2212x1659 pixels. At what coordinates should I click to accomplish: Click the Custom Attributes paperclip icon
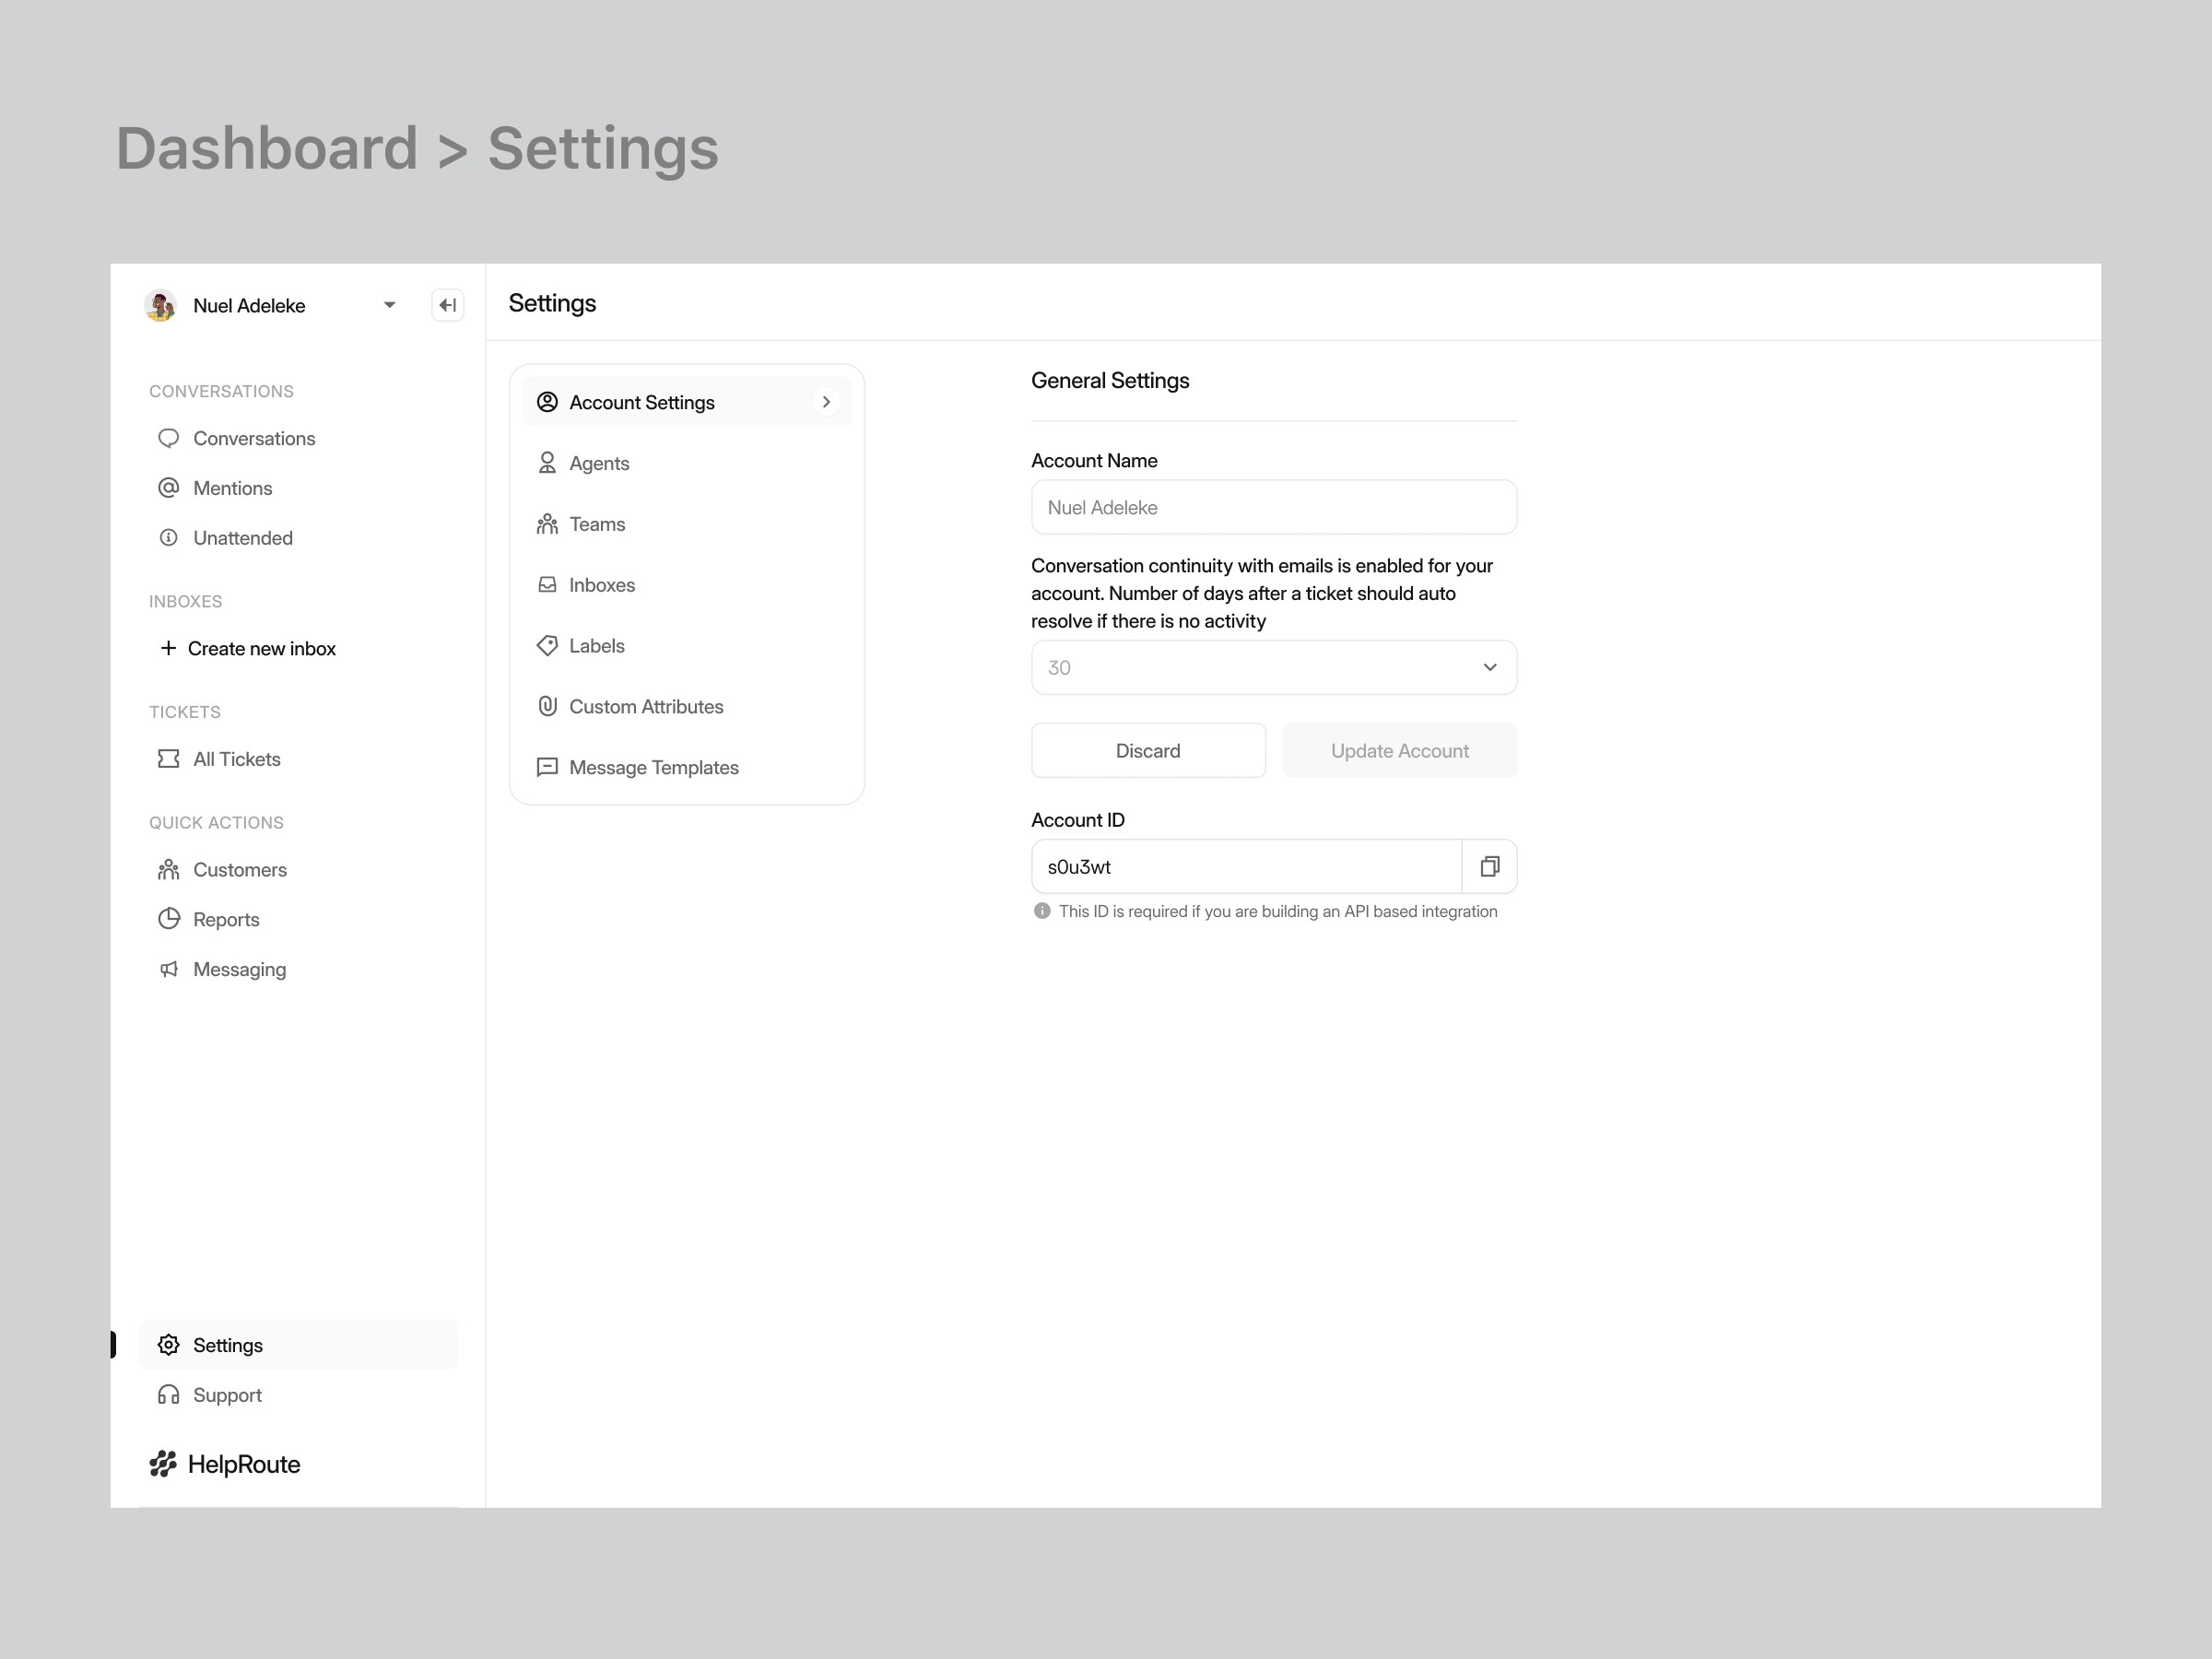pyautogui.click(x=547, y=706)
